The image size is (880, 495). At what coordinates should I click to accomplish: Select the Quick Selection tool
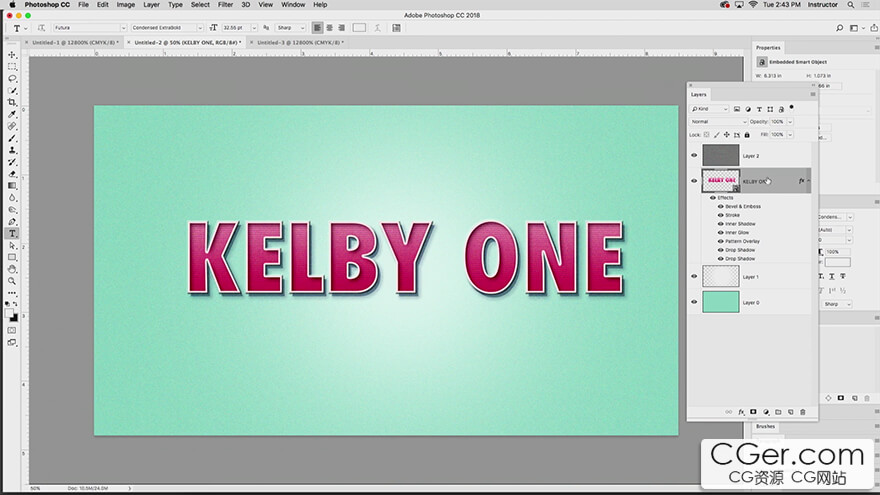tap(12, 90)
